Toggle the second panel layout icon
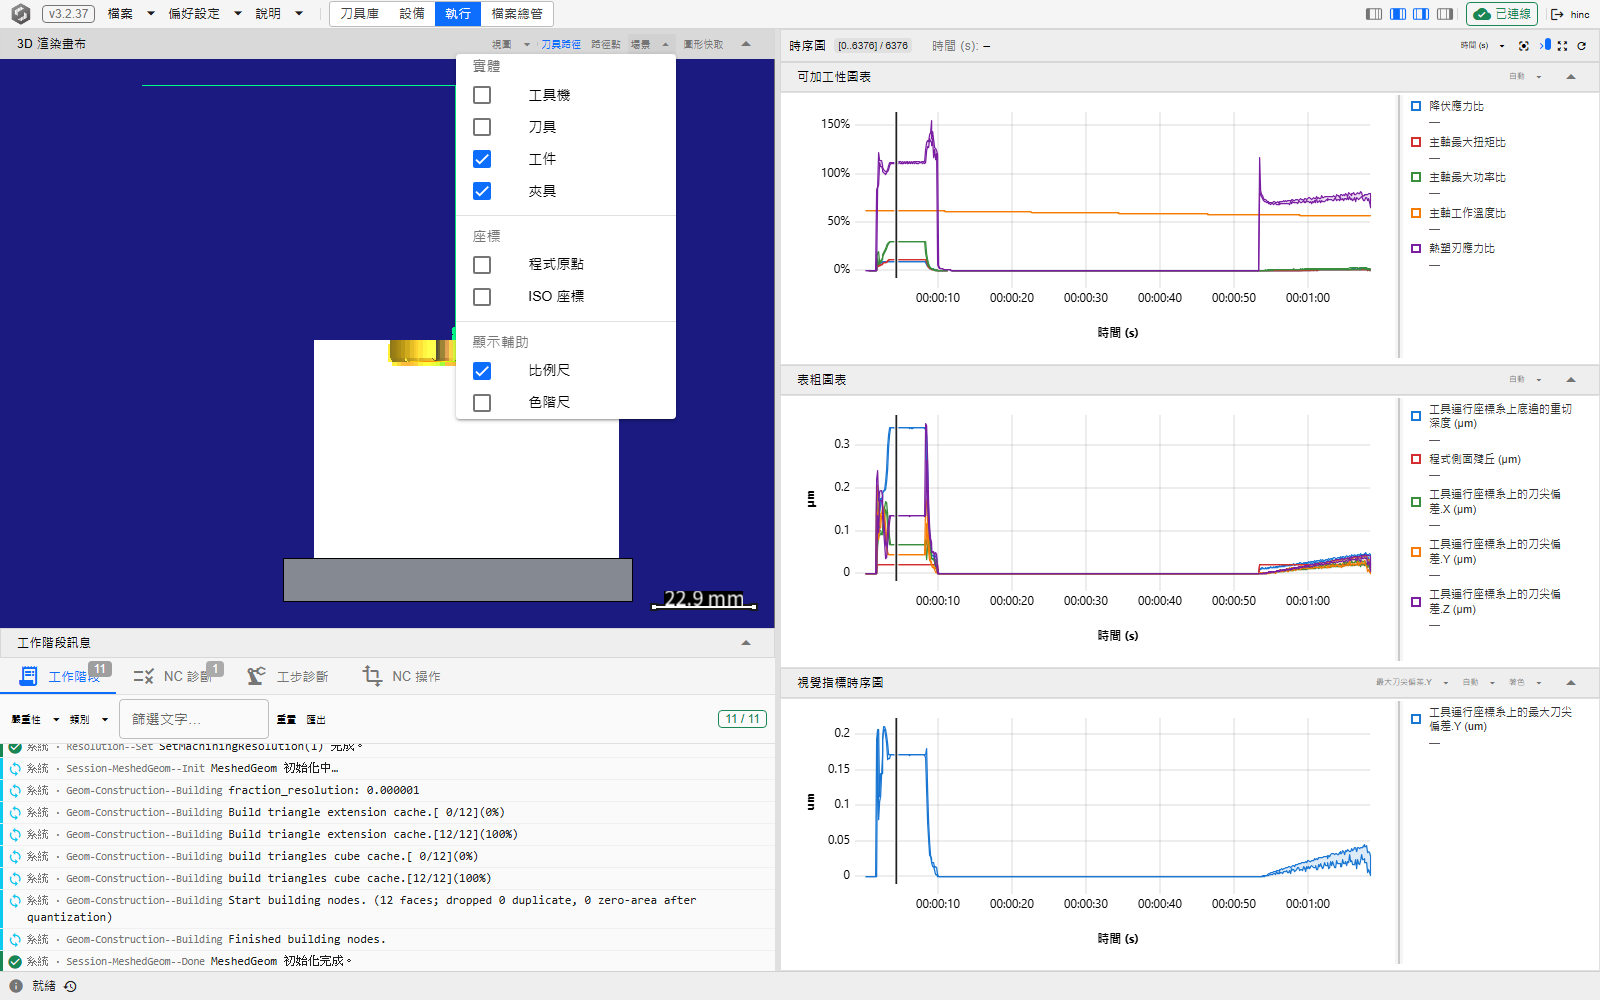1600x1000 pixels. tap(1398, 14)
